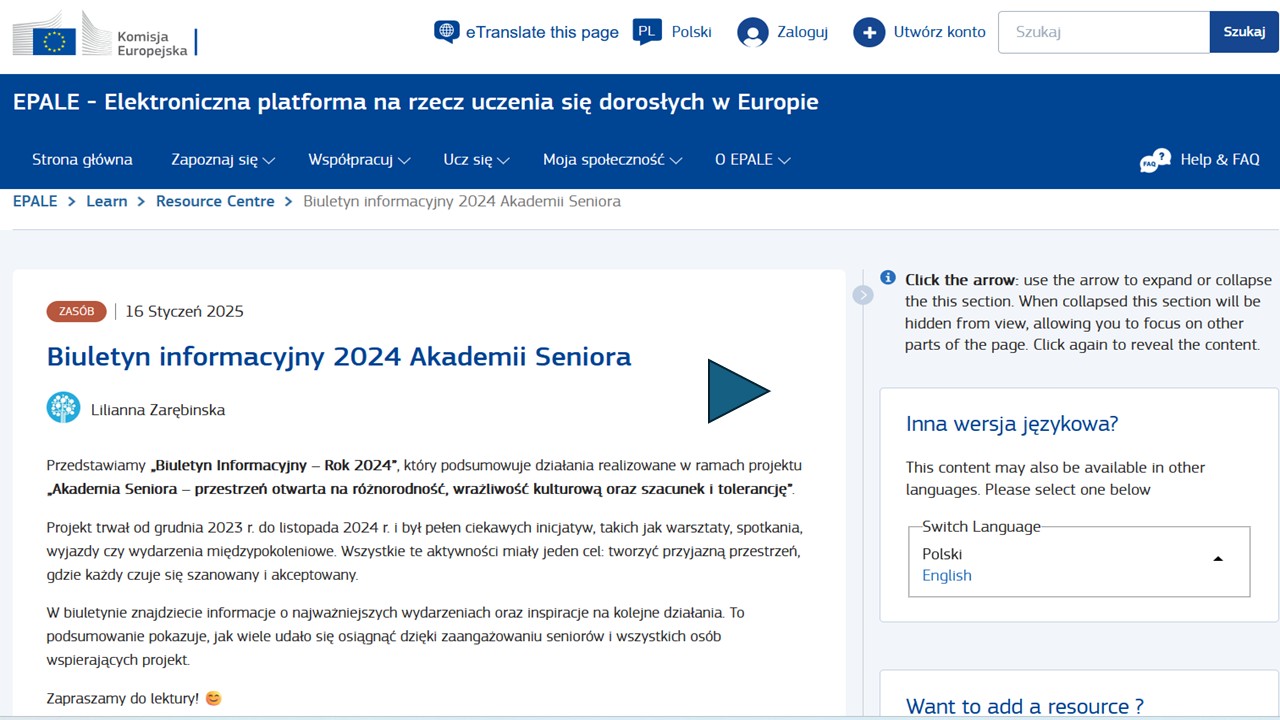Click the Utwórz konto plus icon

click(x=868, y=32)
